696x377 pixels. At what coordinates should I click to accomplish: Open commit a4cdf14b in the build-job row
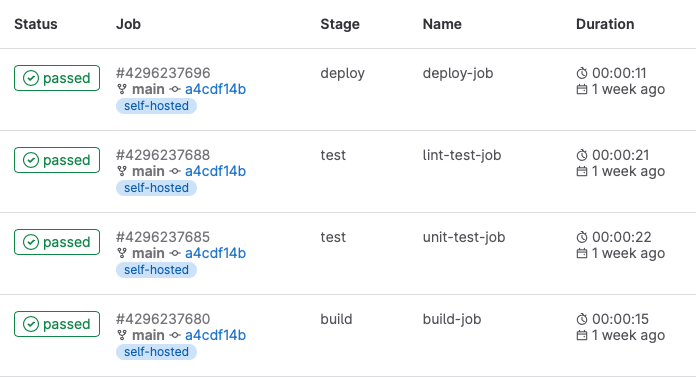click(215, 335)
